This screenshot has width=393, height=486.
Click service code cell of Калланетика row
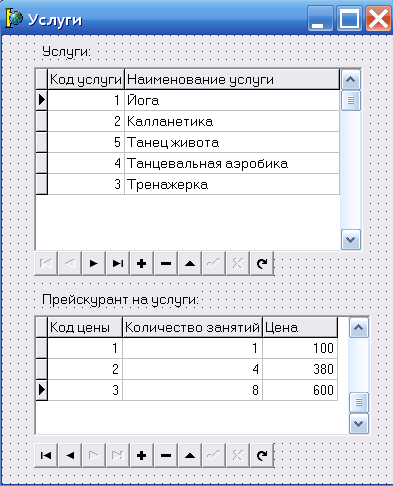[x=86, y=121]
